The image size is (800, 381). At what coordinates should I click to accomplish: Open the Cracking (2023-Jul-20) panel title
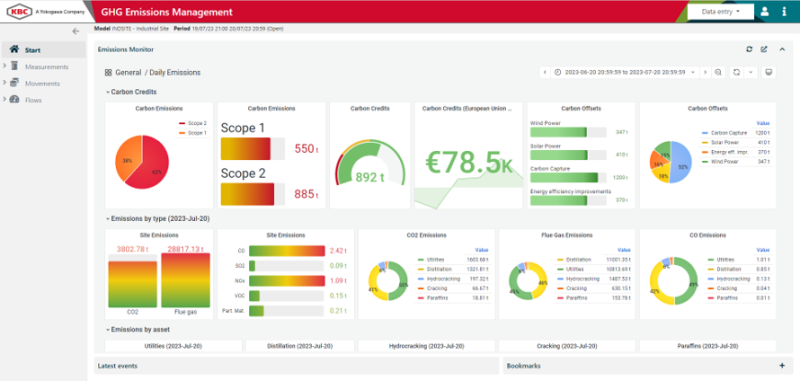(x=567, y=346)
